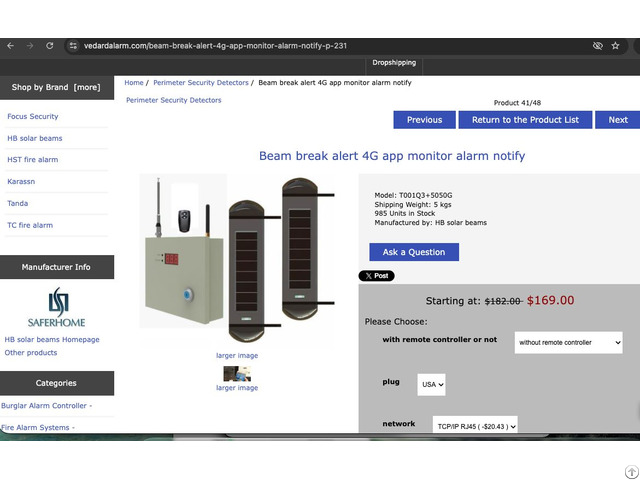Click Perimeter Security Detectors category link below breadcrumb
Viewport: 640px width, 480px height.
coord(173,100)
